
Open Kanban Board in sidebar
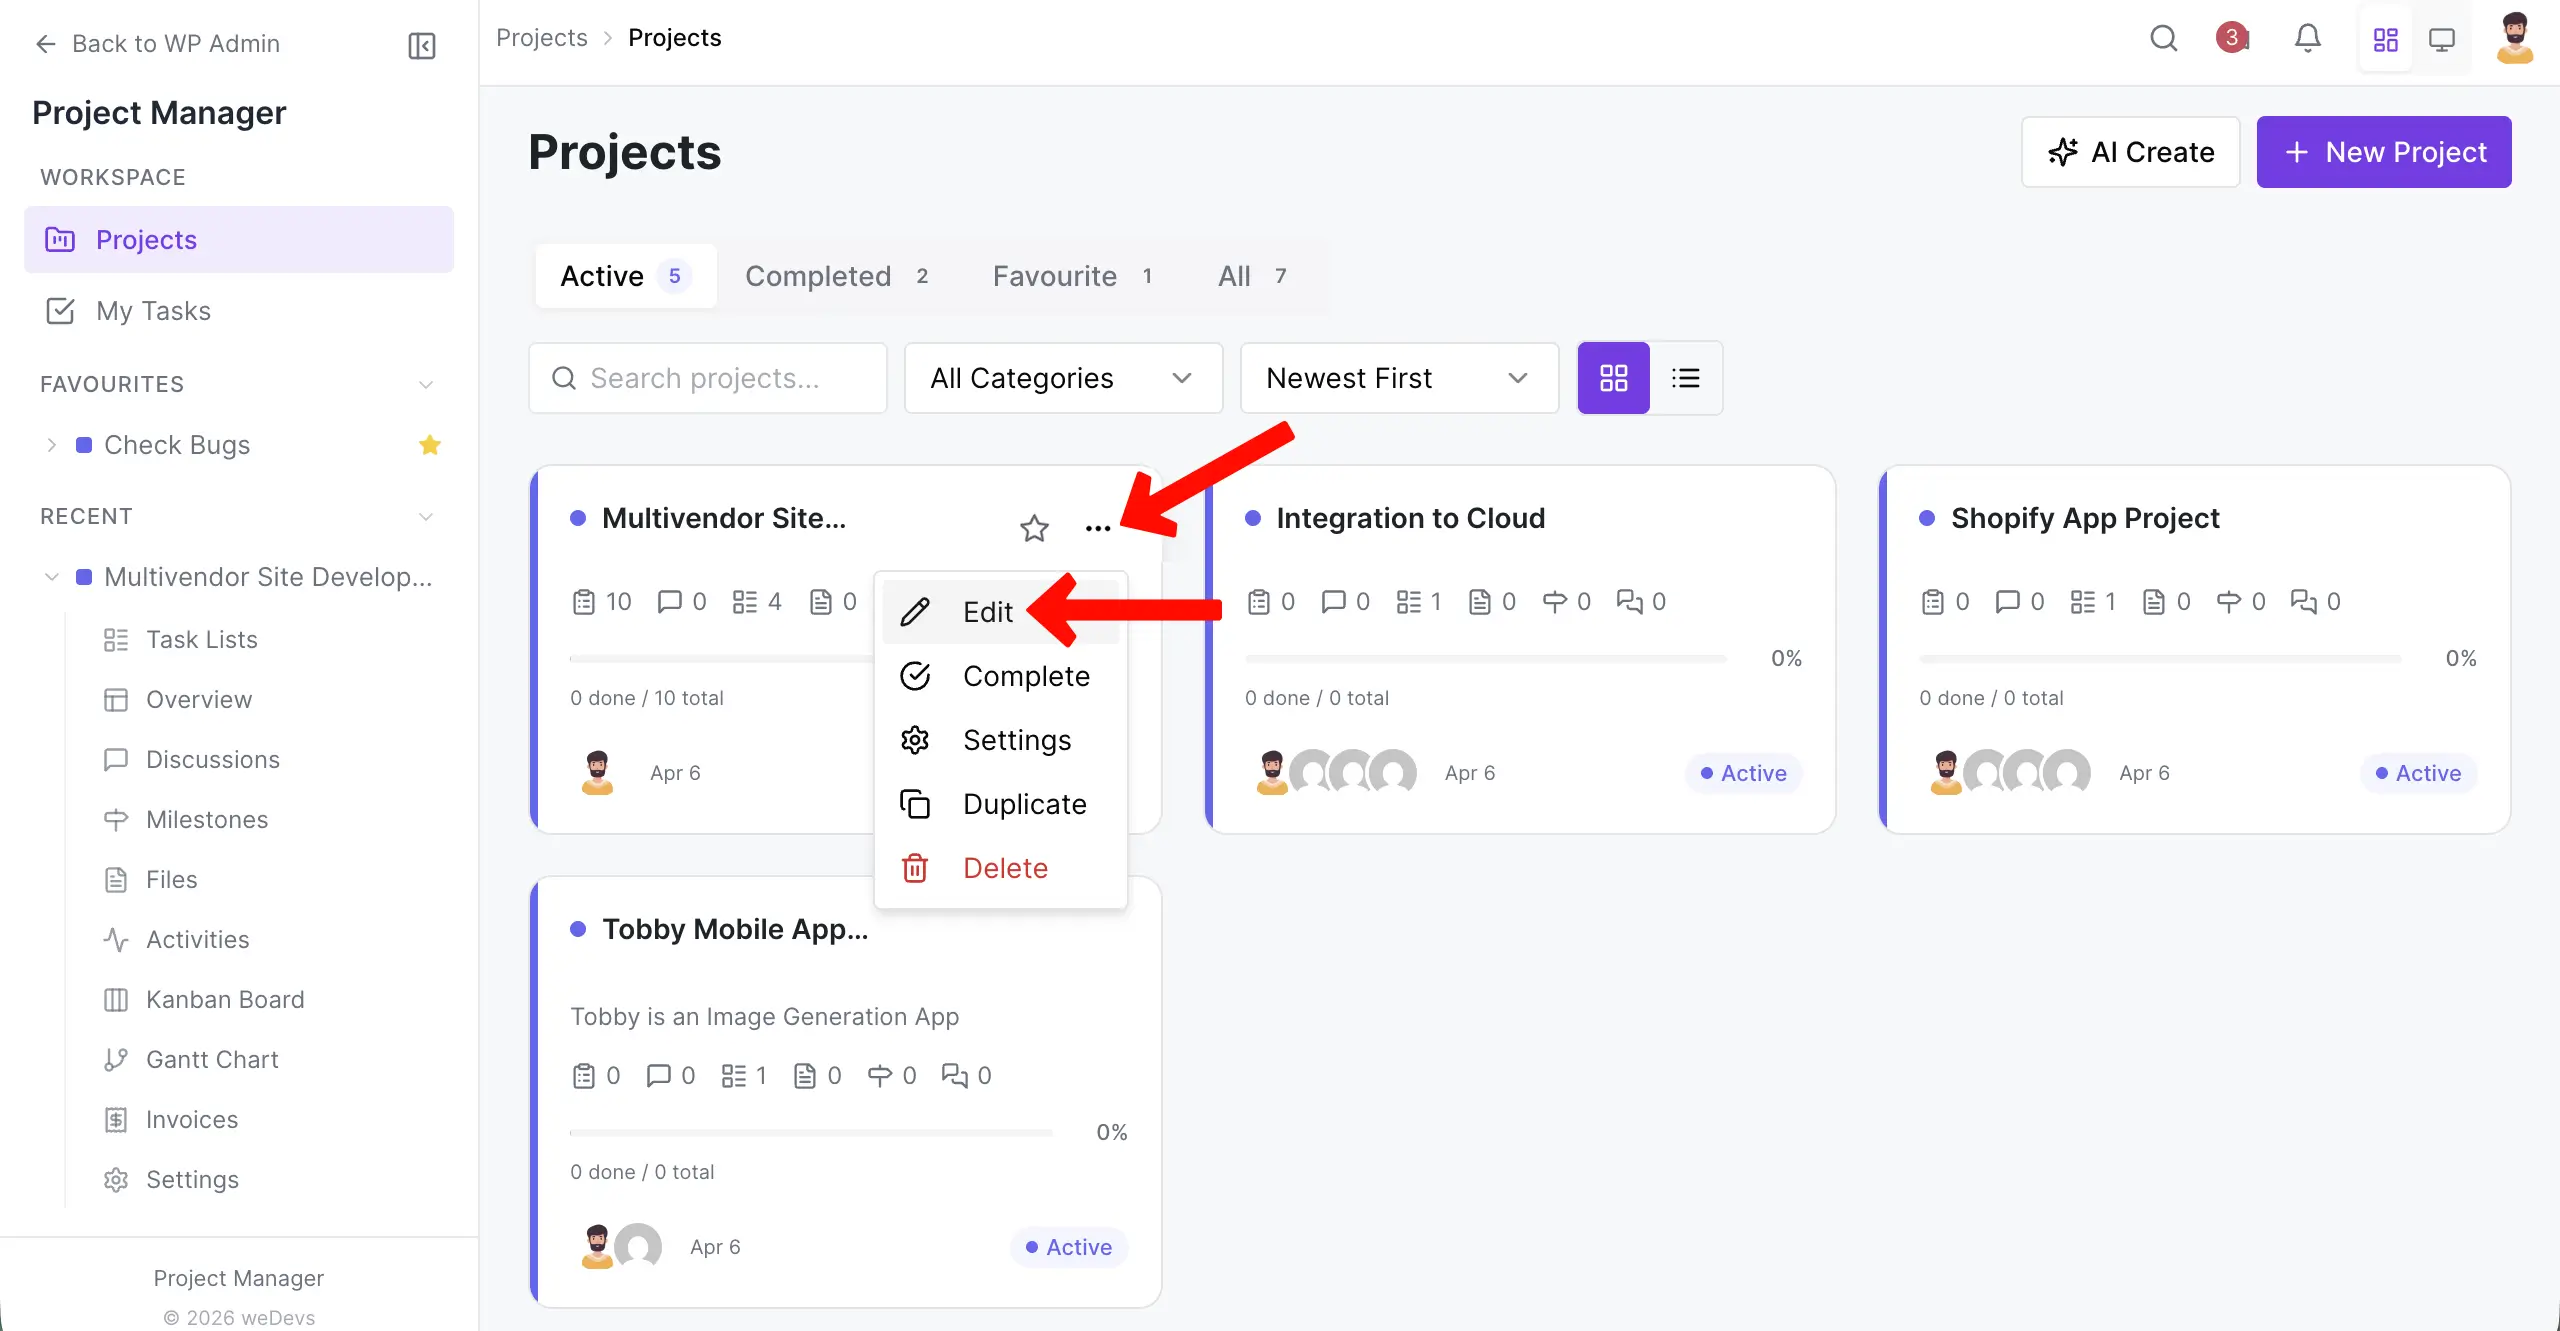tap(224, 999)
